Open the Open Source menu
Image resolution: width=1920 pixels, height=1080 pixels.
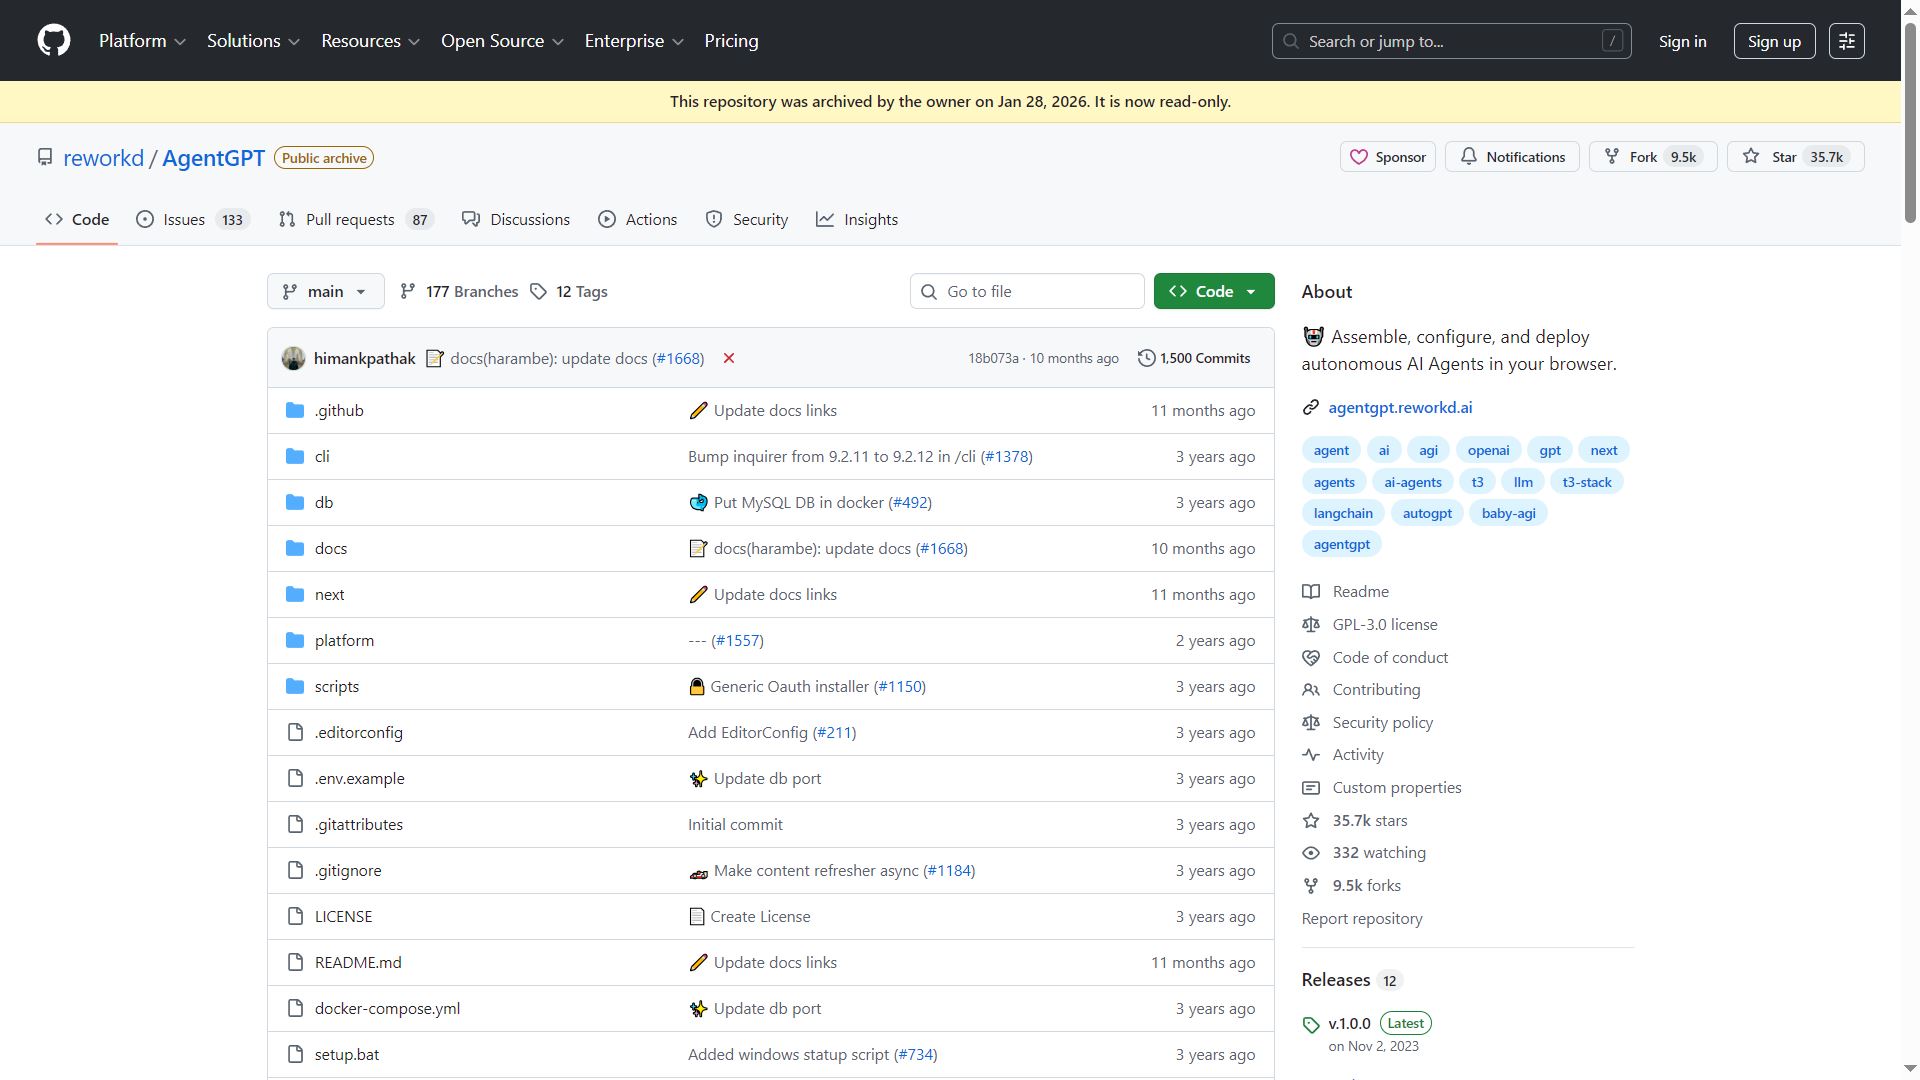coord(502,41)
